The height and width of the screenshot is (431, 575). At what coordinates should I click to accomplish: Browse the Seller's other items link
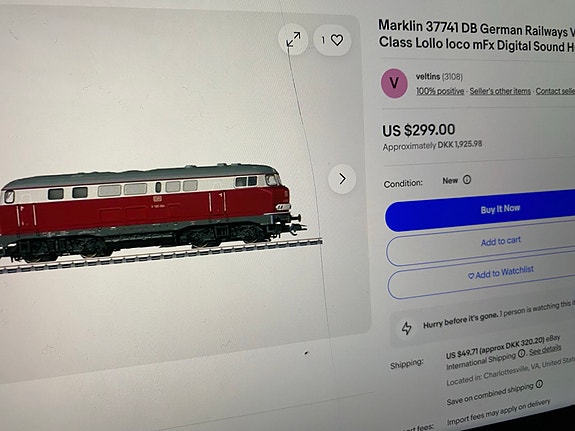500,91
